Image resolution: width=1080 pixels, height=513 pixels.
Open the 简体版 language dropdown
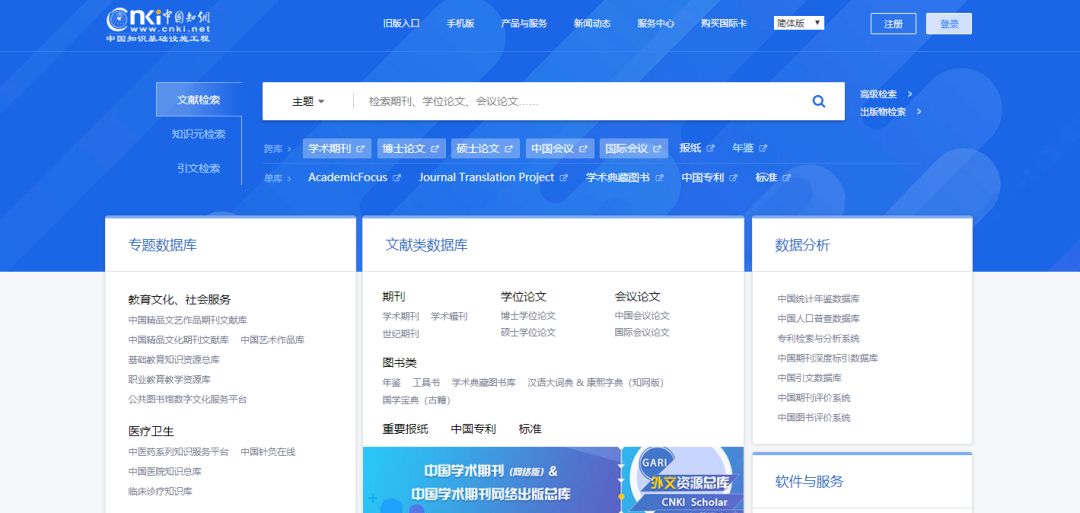798,23
